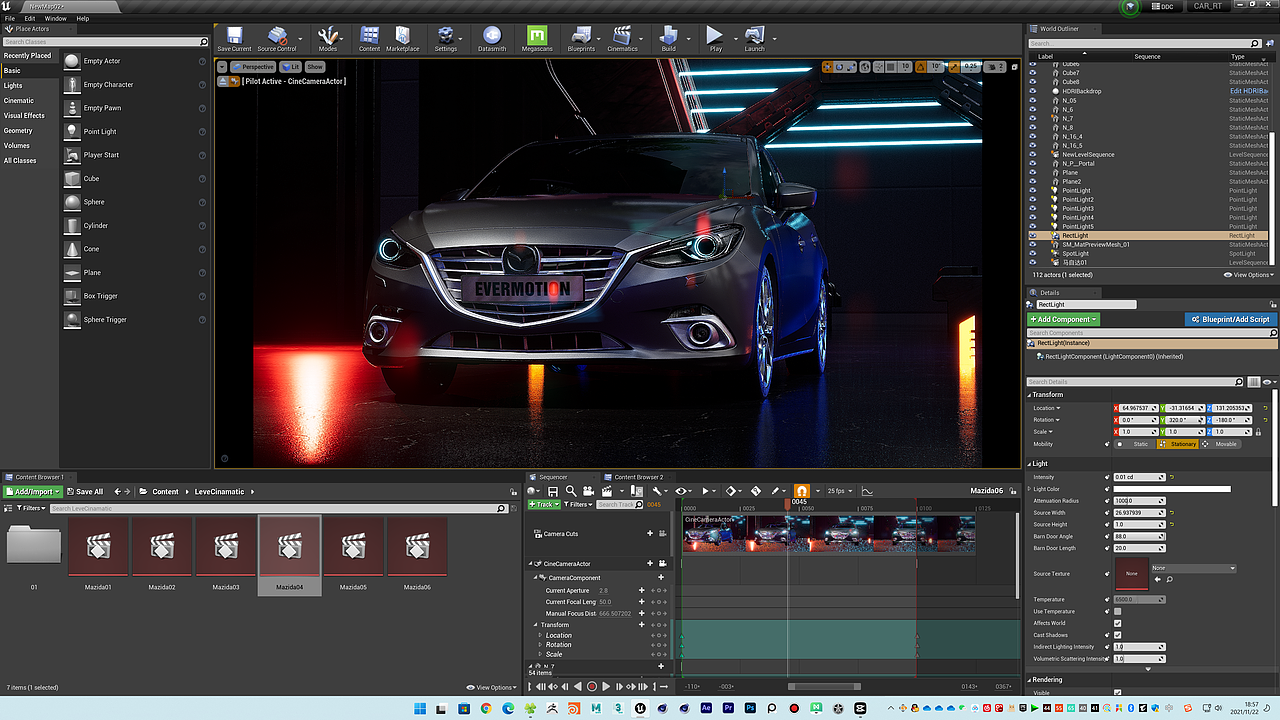Enable the Use Temperature checkbox
Image resolution: width=1280 pixels, height=720 pixels.
(1117, 611)
